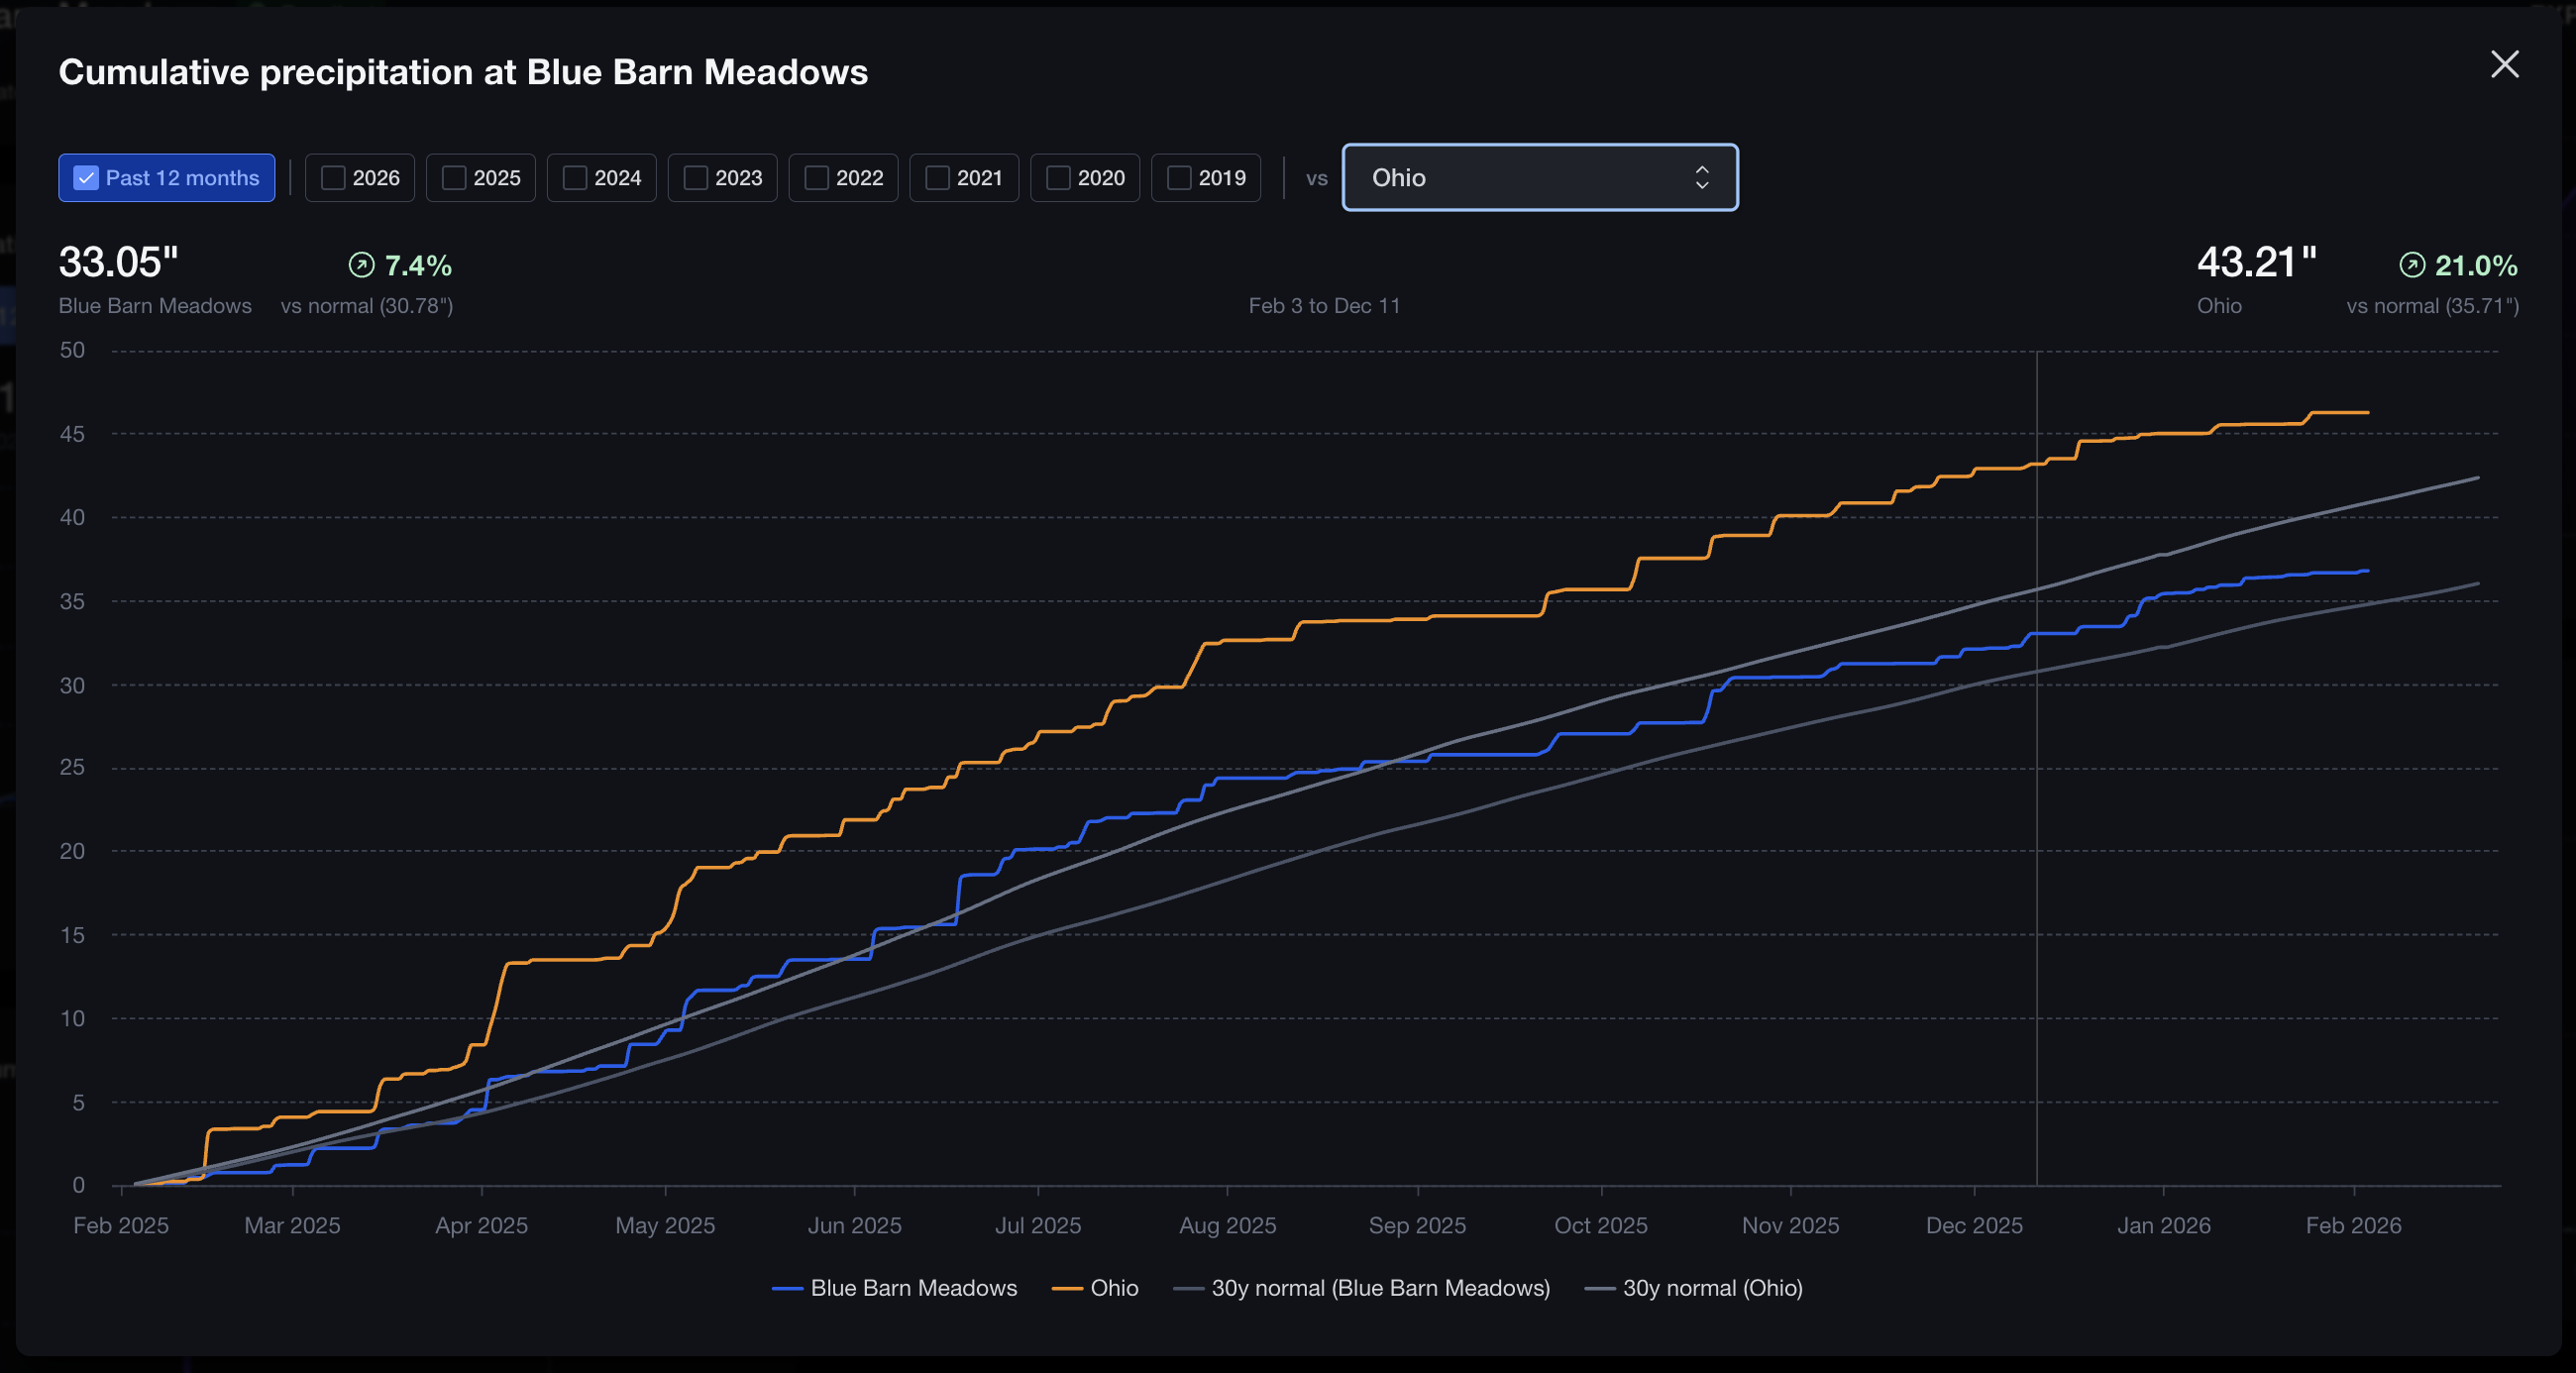2576x1373 pixels.
Task: Enable the 2022 year comparison
Action: [x=817, y=178]
